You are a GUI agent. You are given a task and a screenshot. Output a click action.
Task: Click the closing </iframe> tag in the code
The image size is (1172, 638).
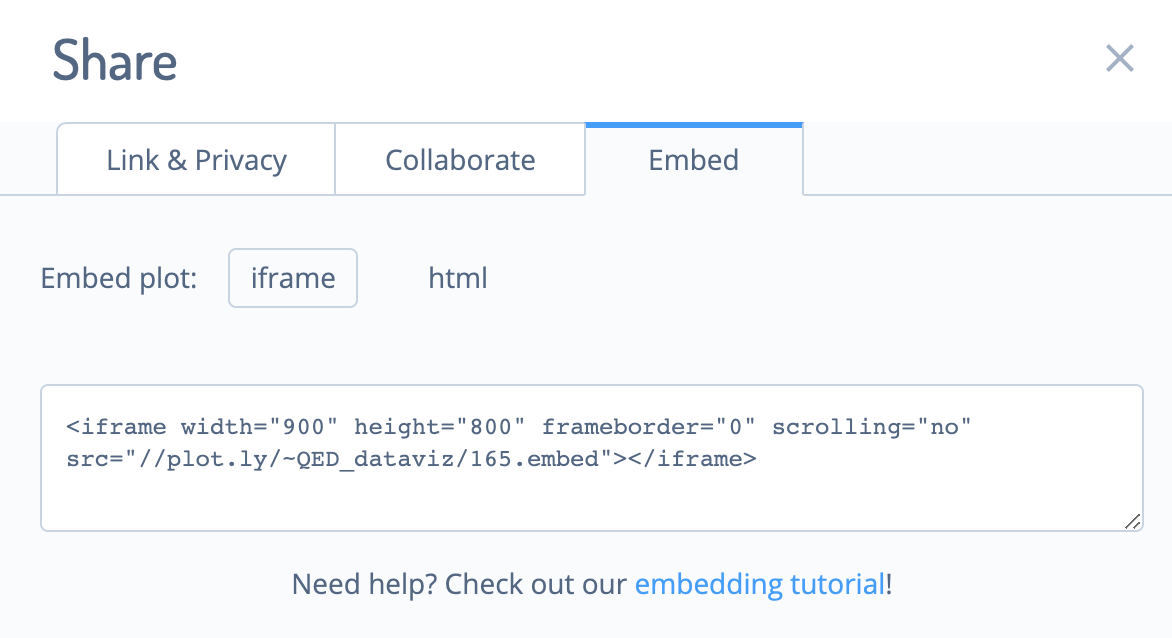click(x=692, y=459)
